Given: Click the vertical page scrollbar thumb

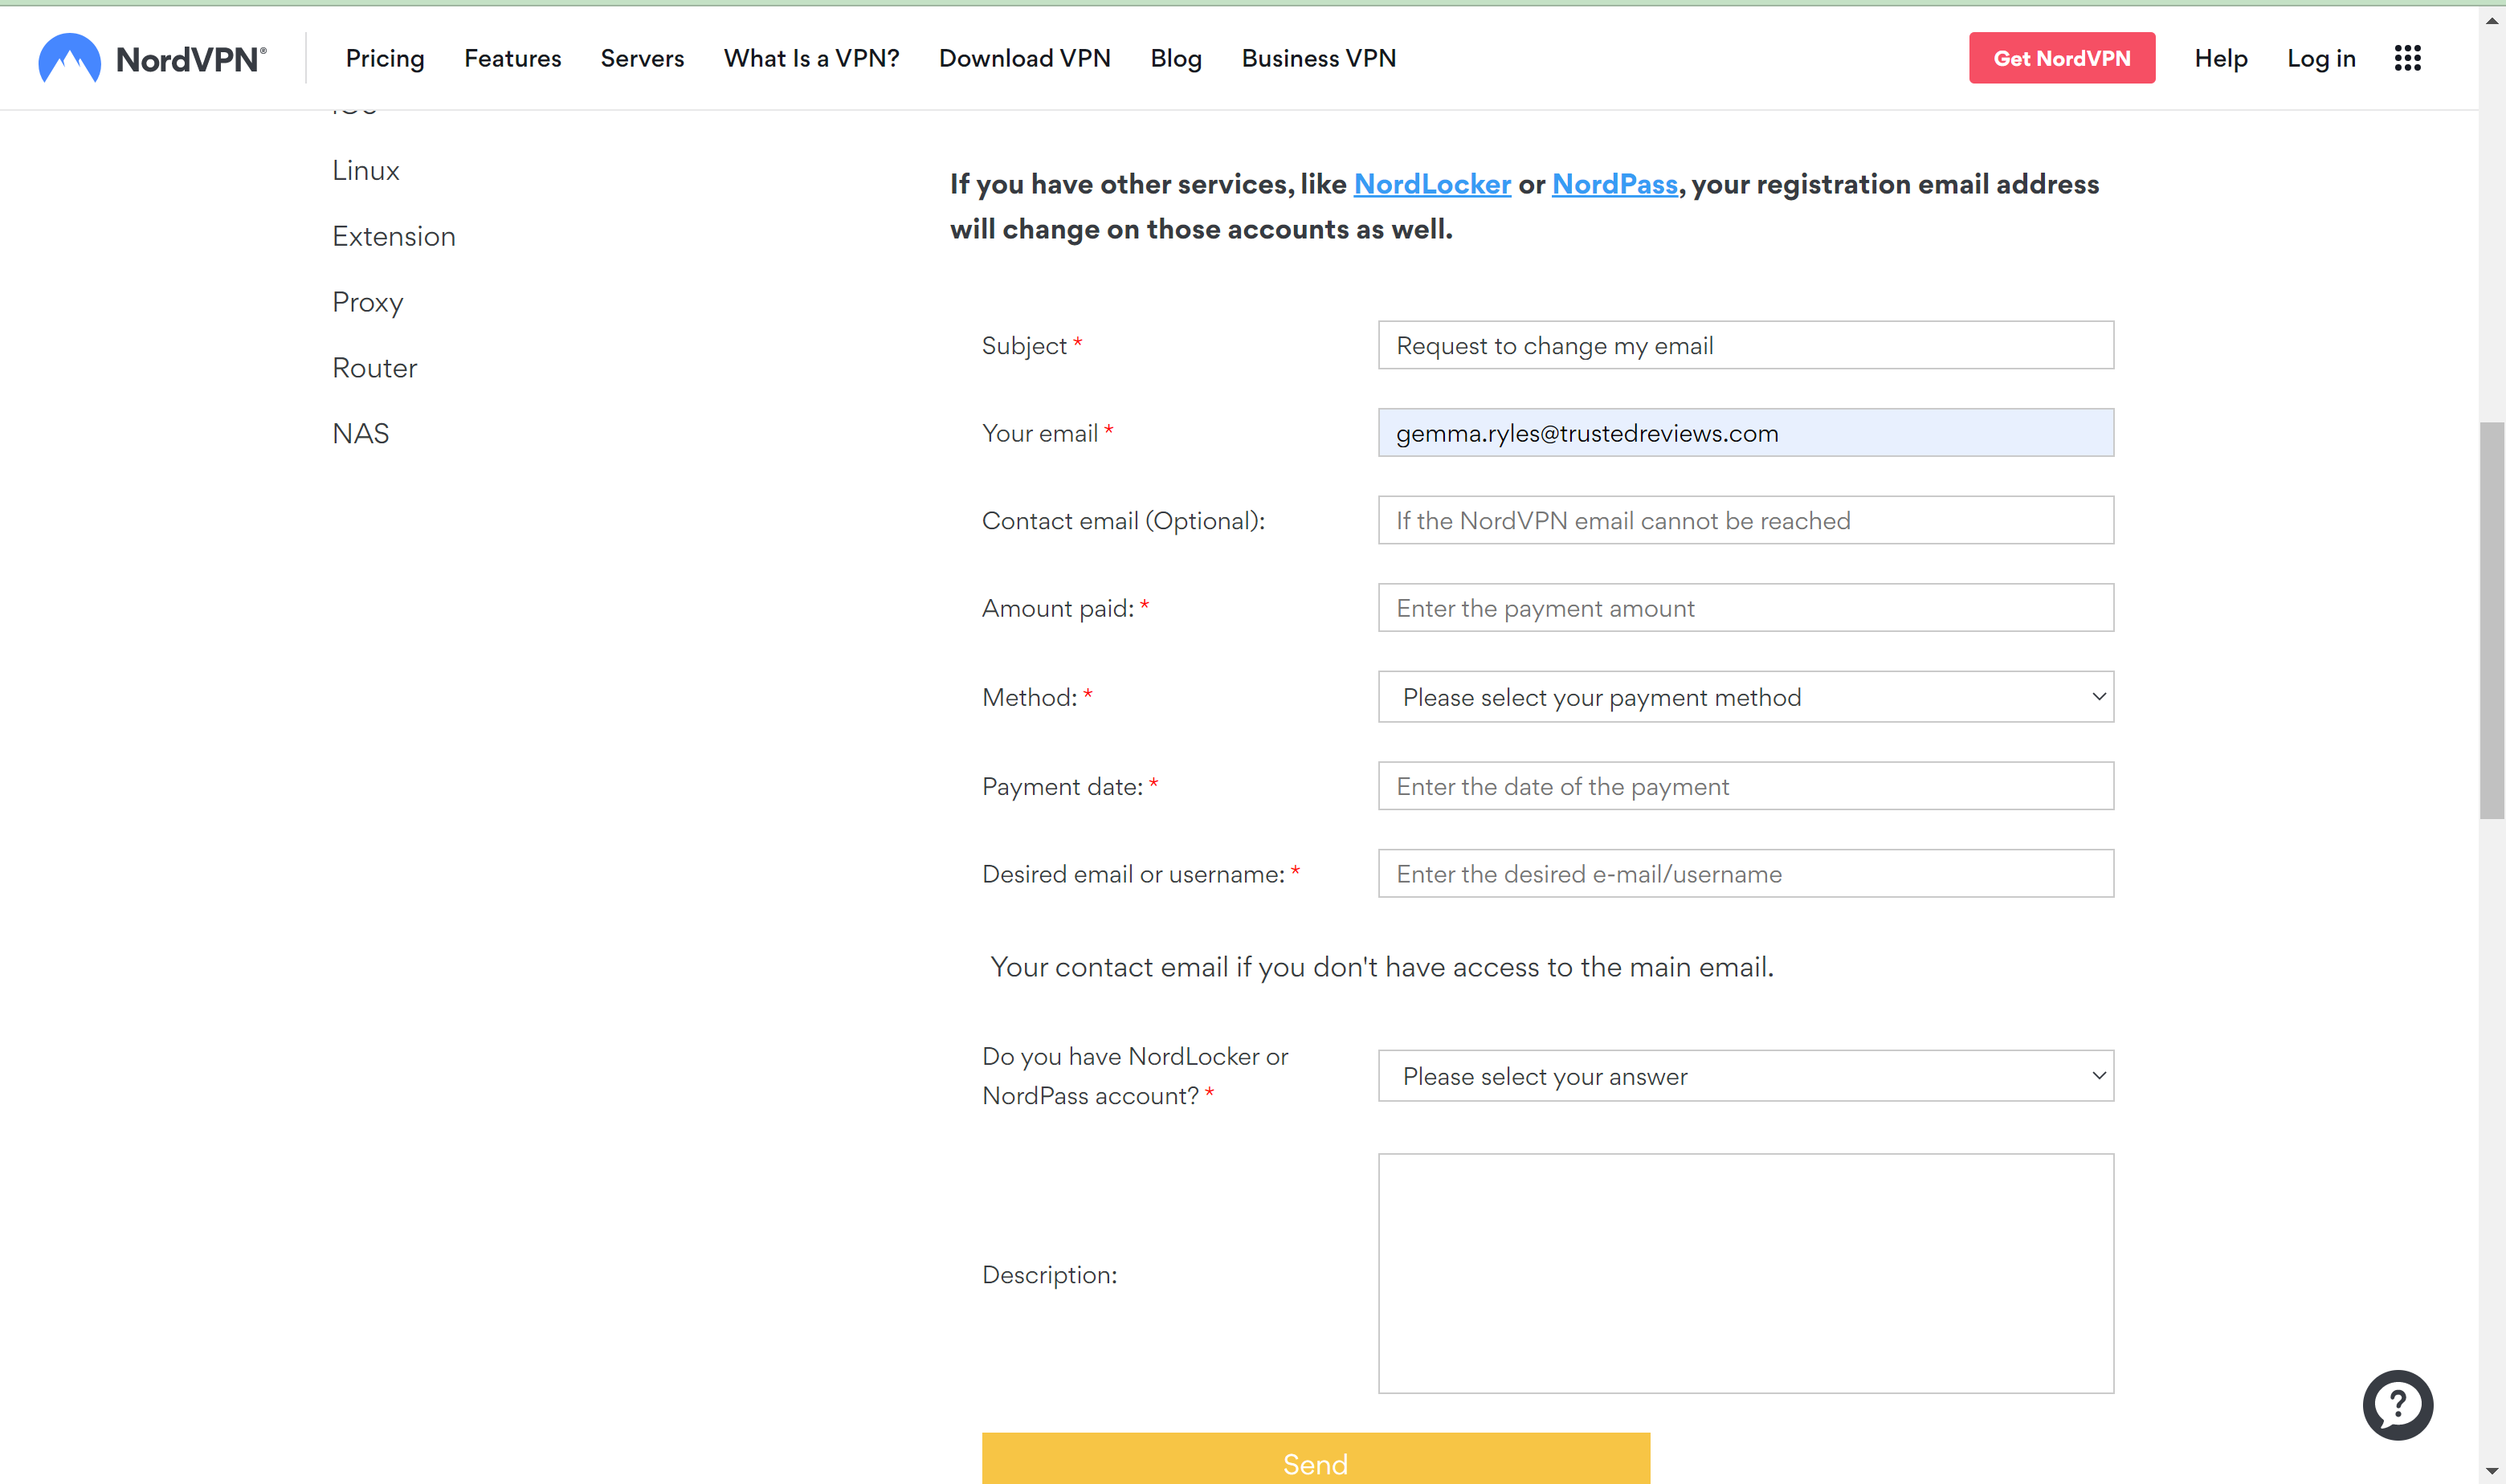Looking at the screenshot, I should 2491,621.
